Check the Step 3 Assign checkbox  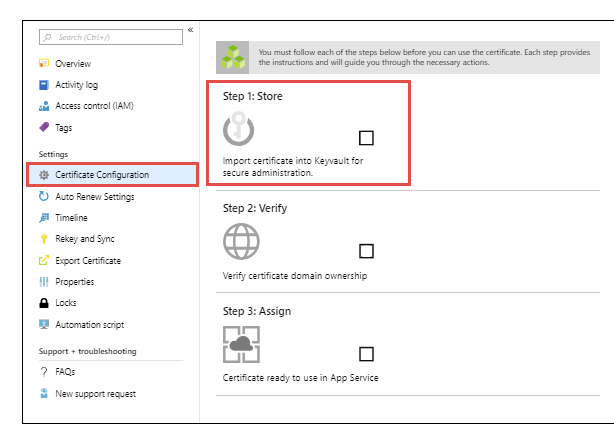tap(366, 354)
